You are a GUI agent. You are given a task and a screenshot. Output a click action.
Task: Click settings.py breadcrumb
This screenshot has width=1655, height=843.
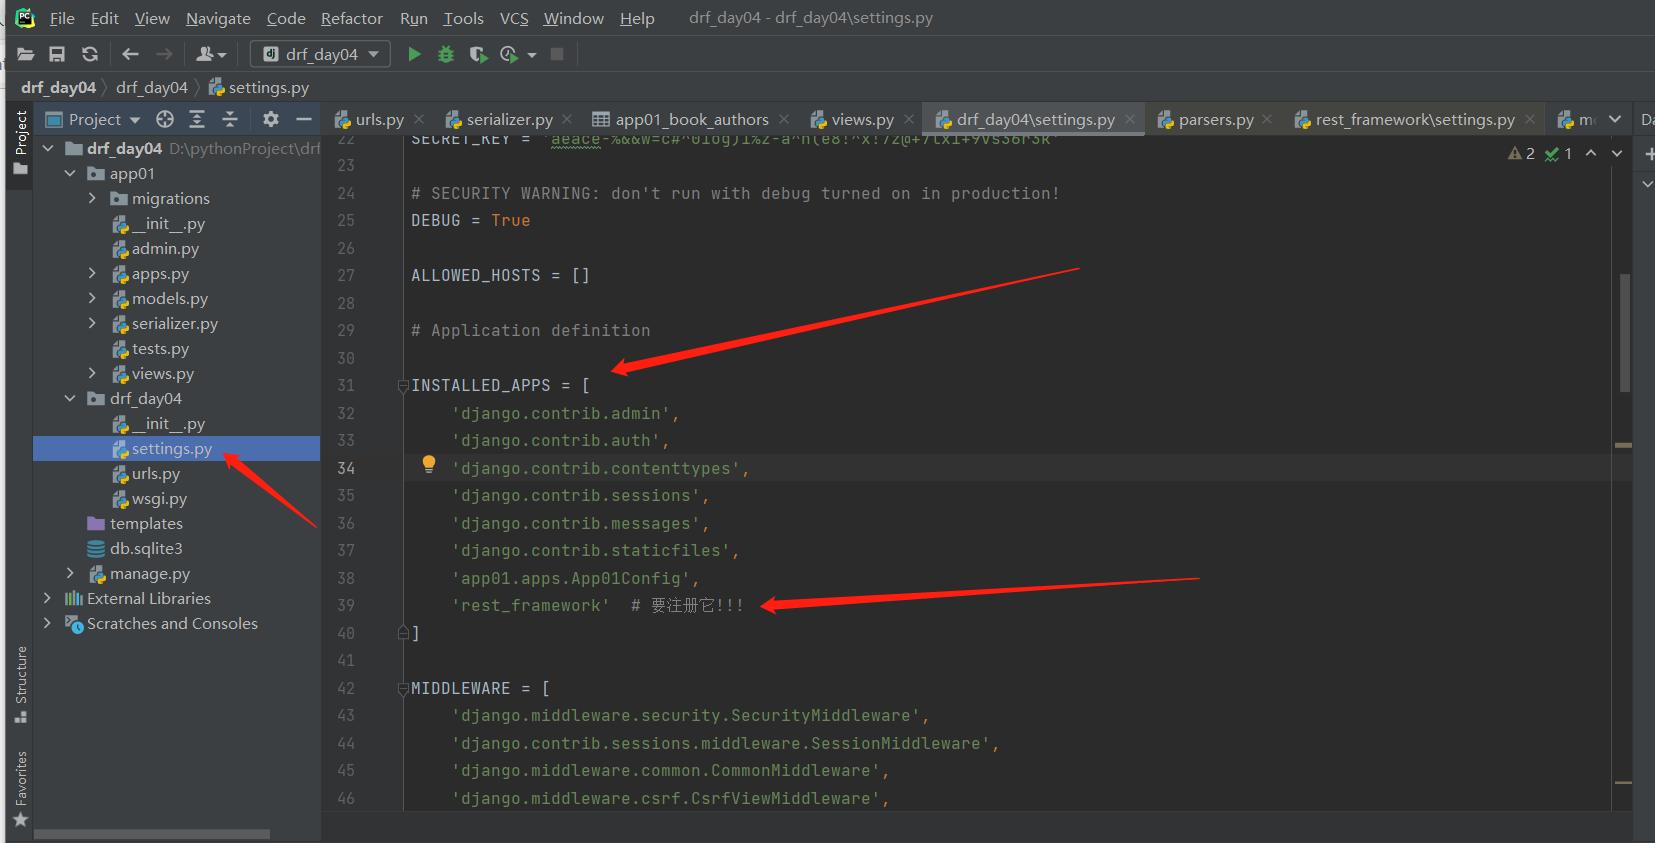[x=259, y=87]
